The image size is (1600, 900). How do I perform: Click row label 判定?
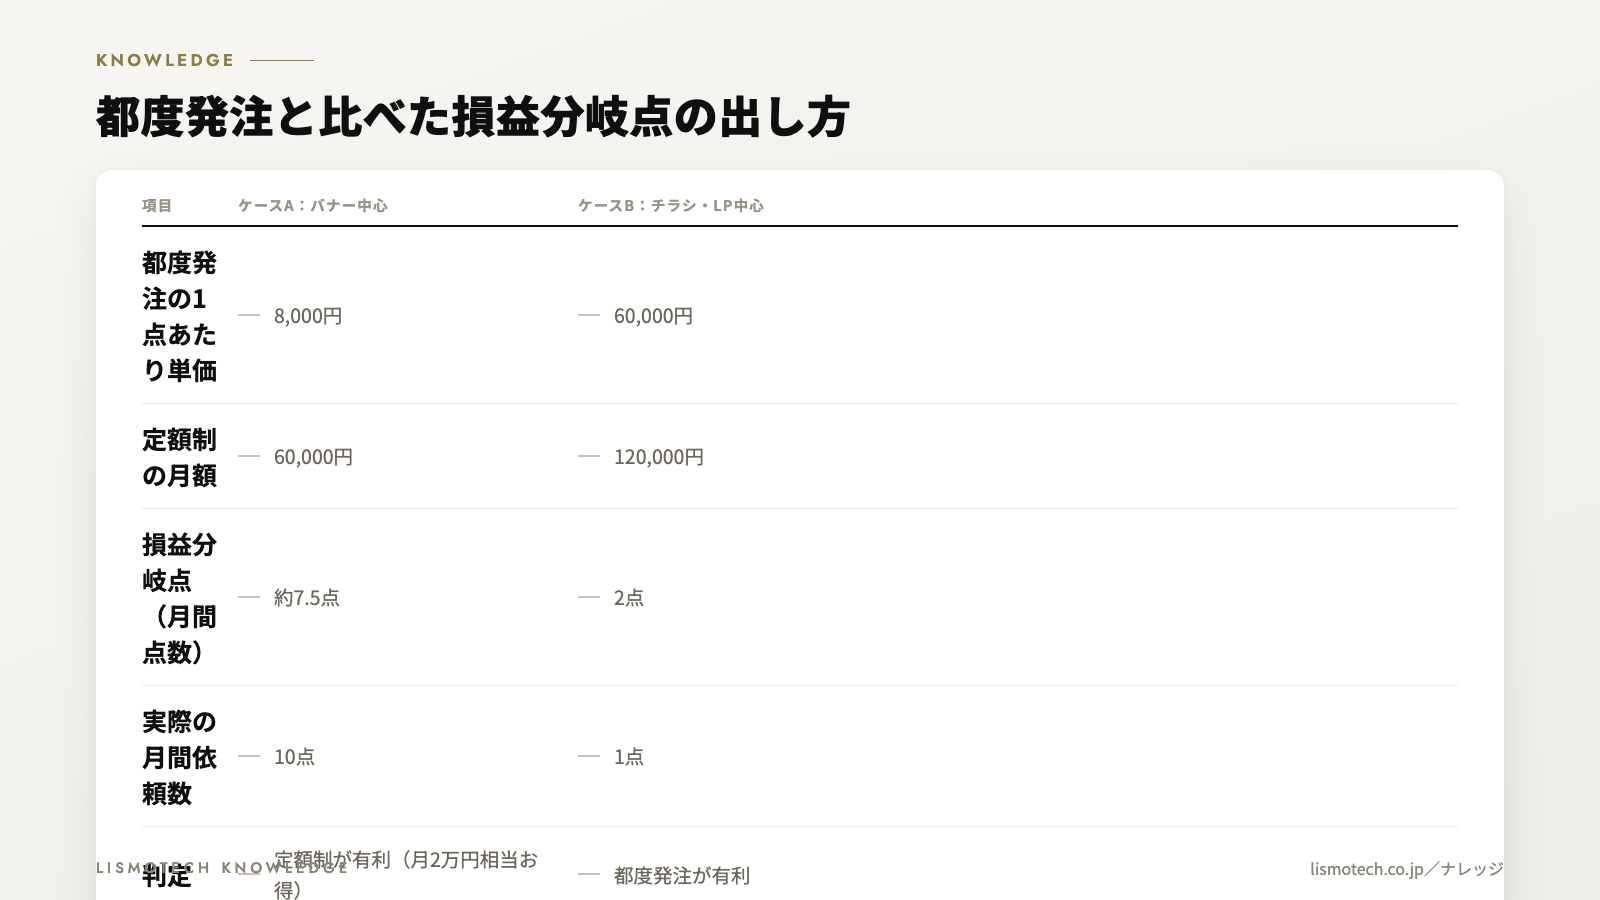[167, 876]
